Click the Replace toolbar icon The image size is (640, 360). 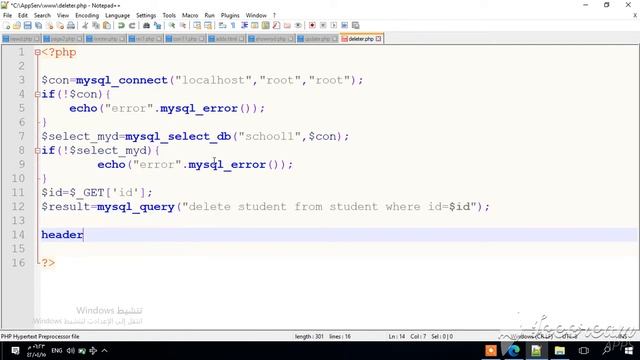coord(157,25)
